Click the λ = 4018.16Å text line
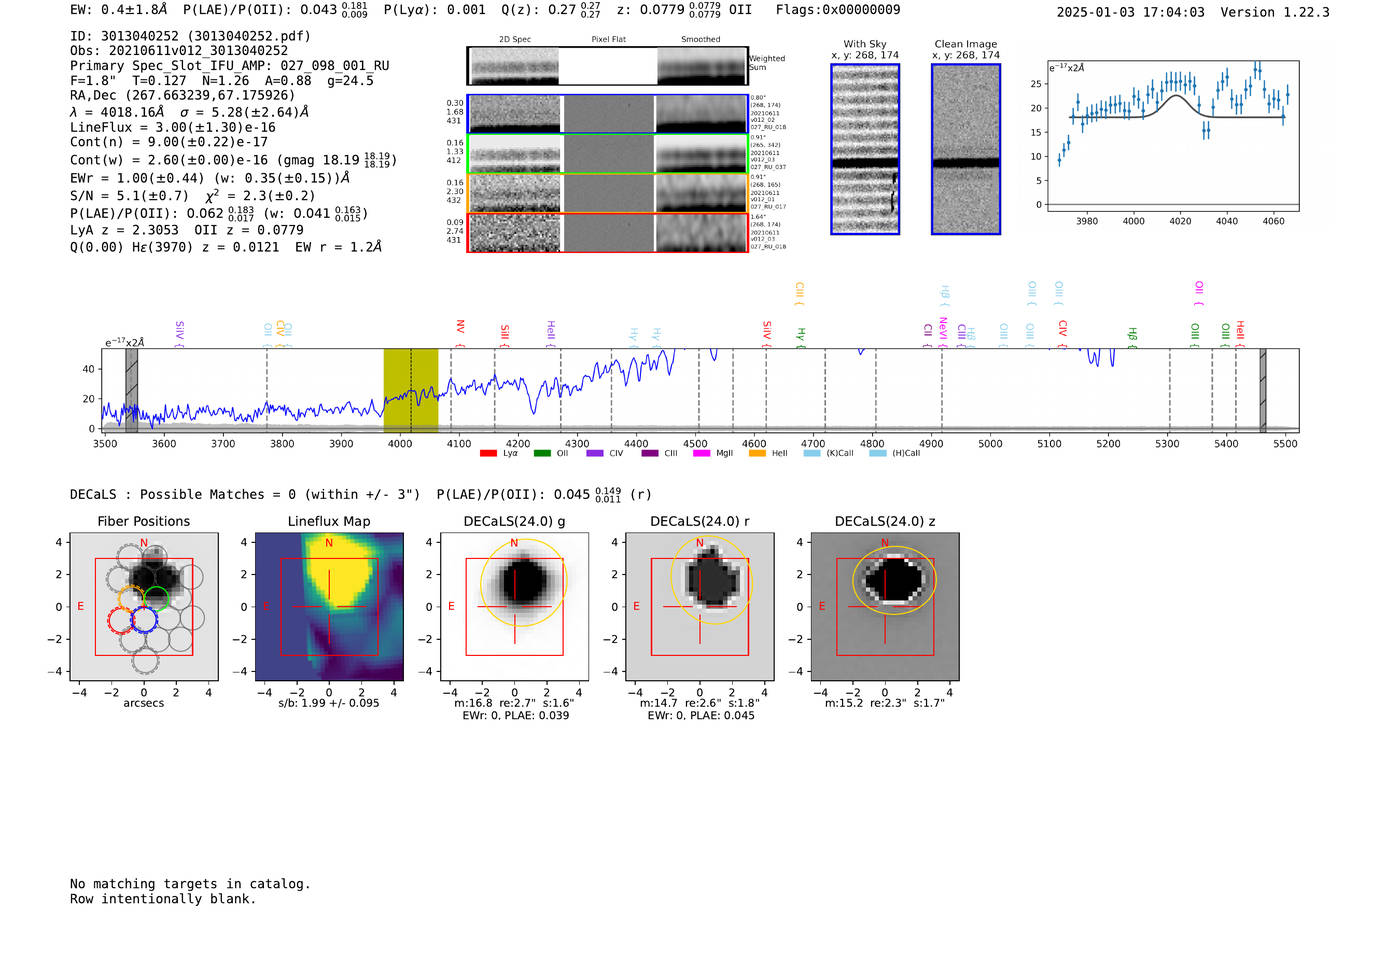Screen dimensions: 1400x953 pyautogui.click(x=190, y=112)
